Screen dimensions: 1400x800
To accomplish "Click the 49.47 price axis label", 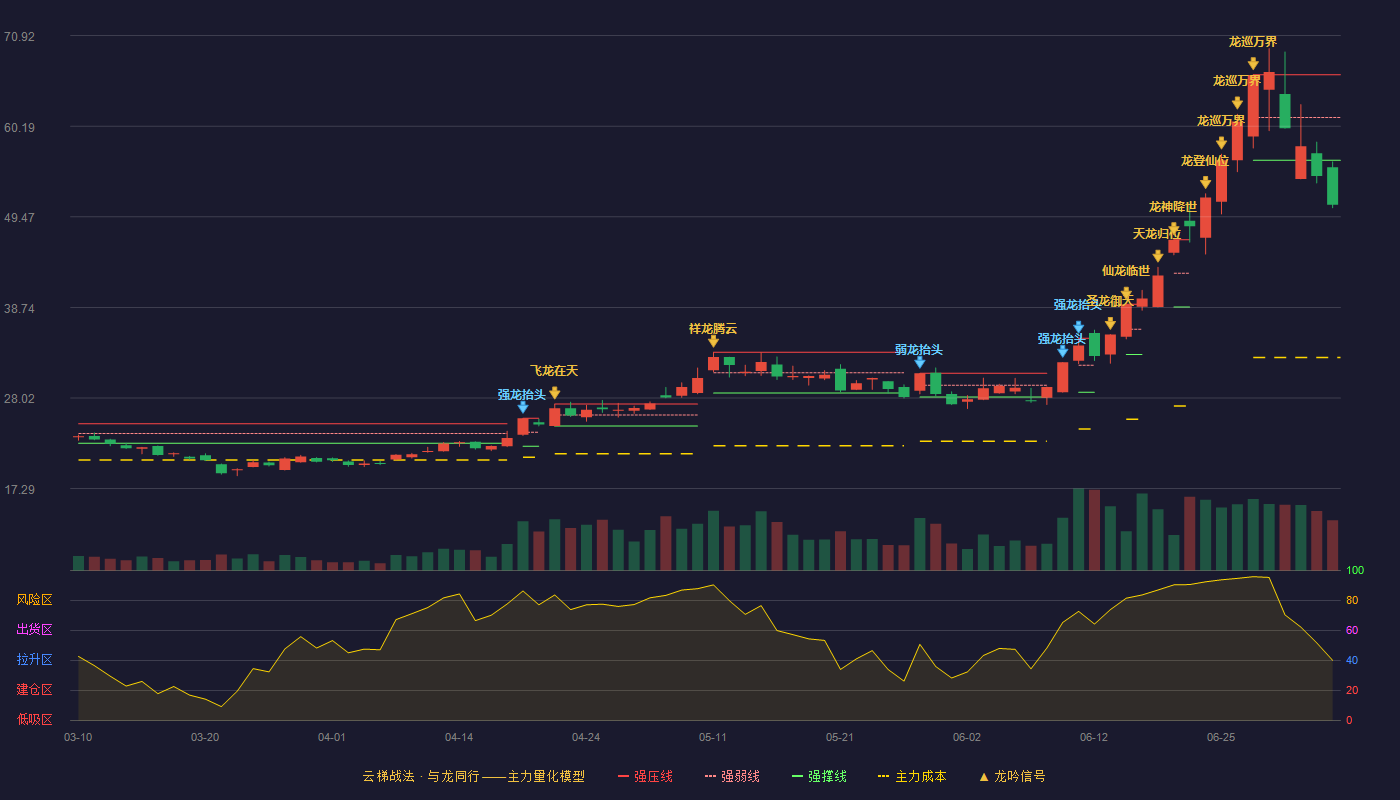I will (x=19, y=218).
